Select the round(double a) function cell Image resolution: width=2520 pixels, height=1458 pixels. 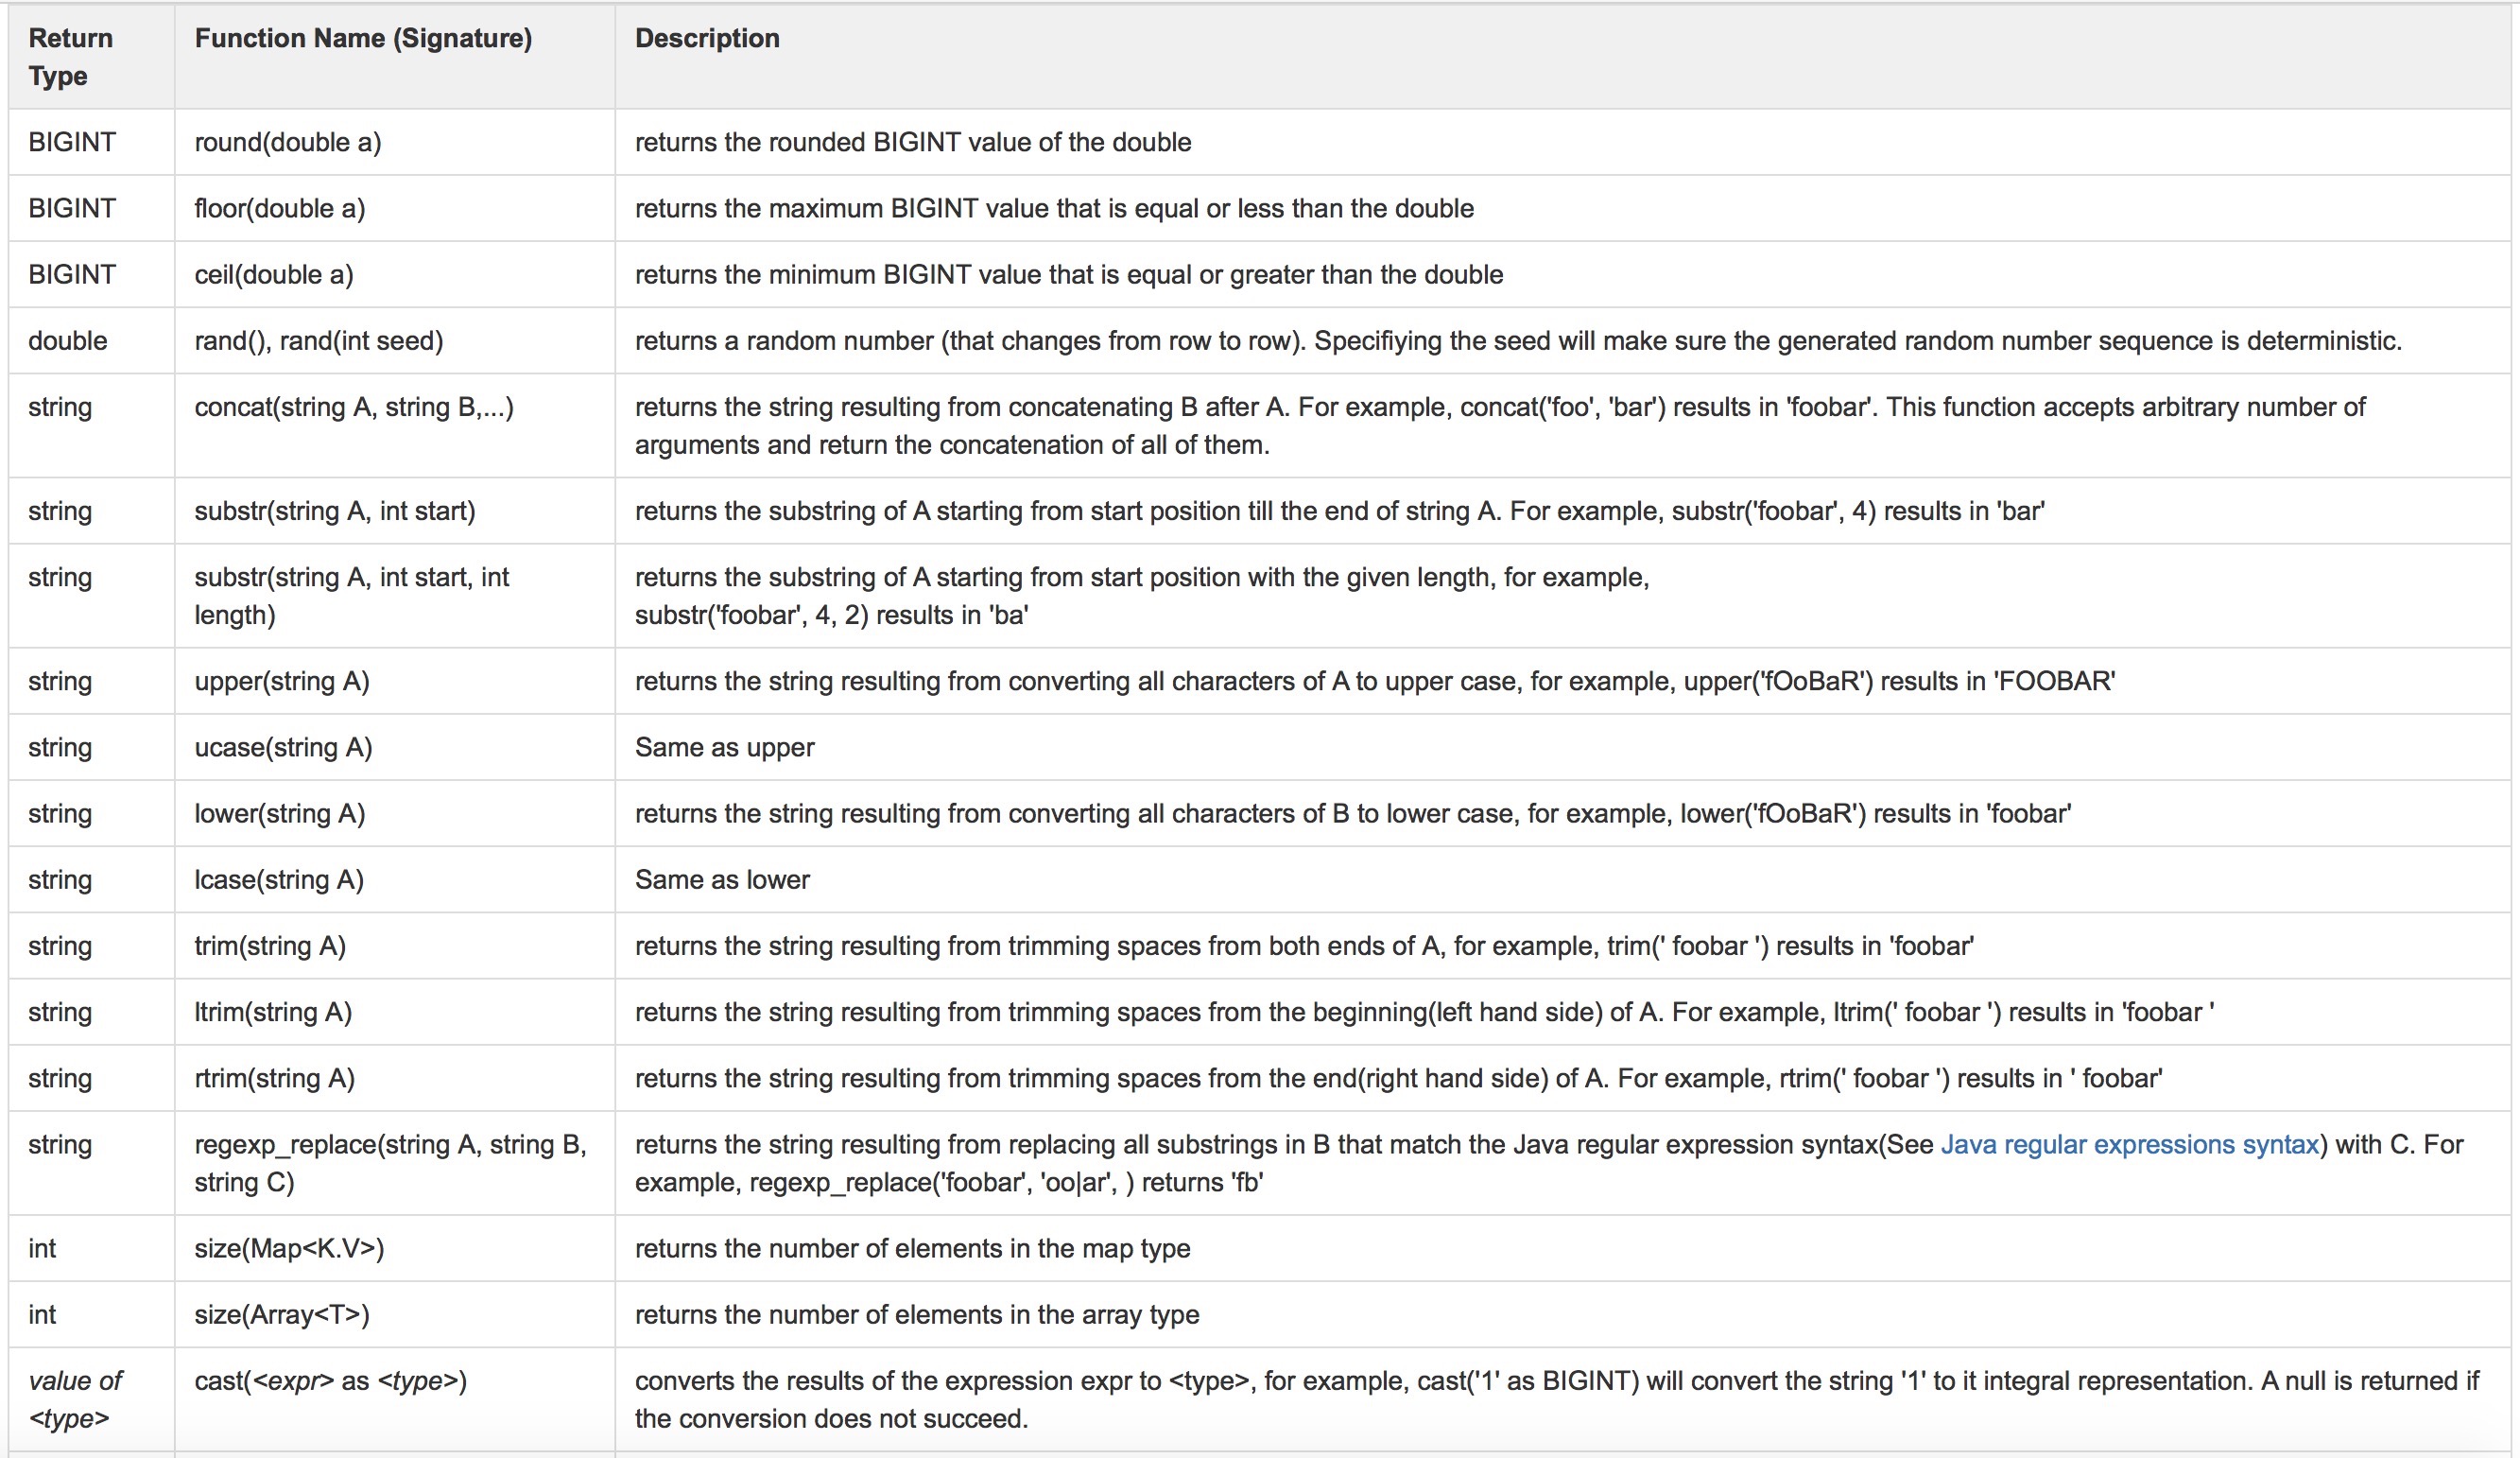pyautogui.click(x=288, y=142)
